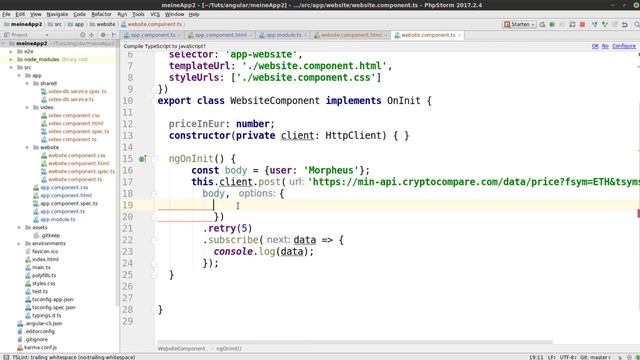Open the Project panel settings gear

(103, 35)
